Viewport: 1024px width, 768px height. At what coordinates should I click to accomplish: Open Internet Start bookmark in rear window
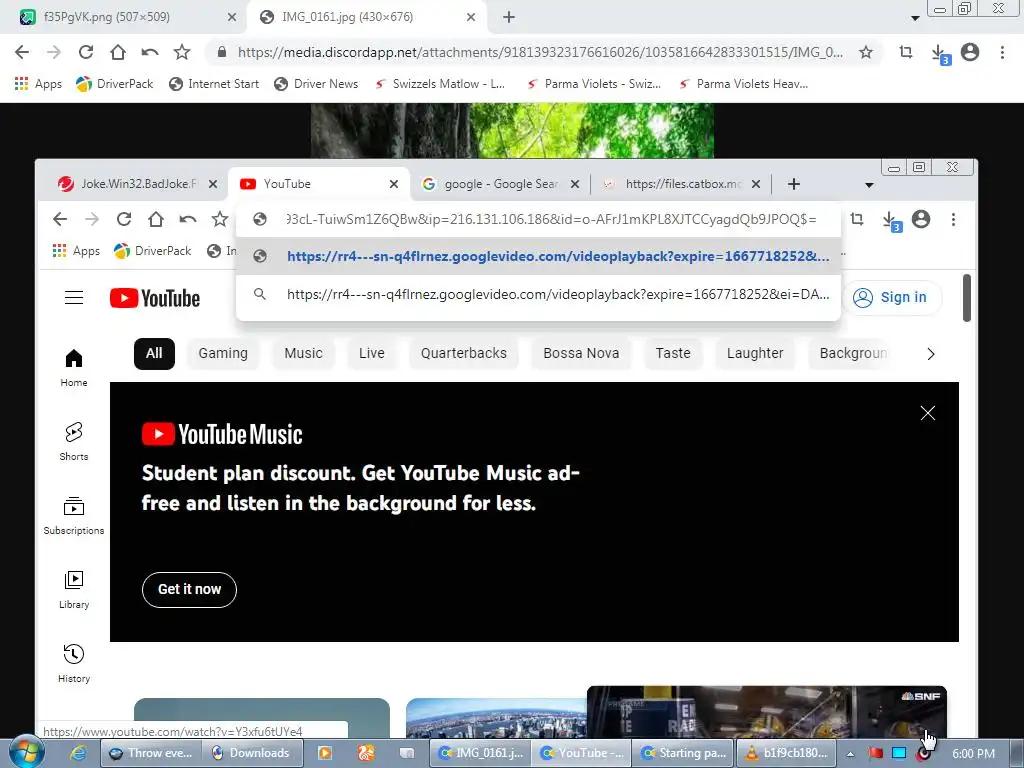tap(214, 84)
